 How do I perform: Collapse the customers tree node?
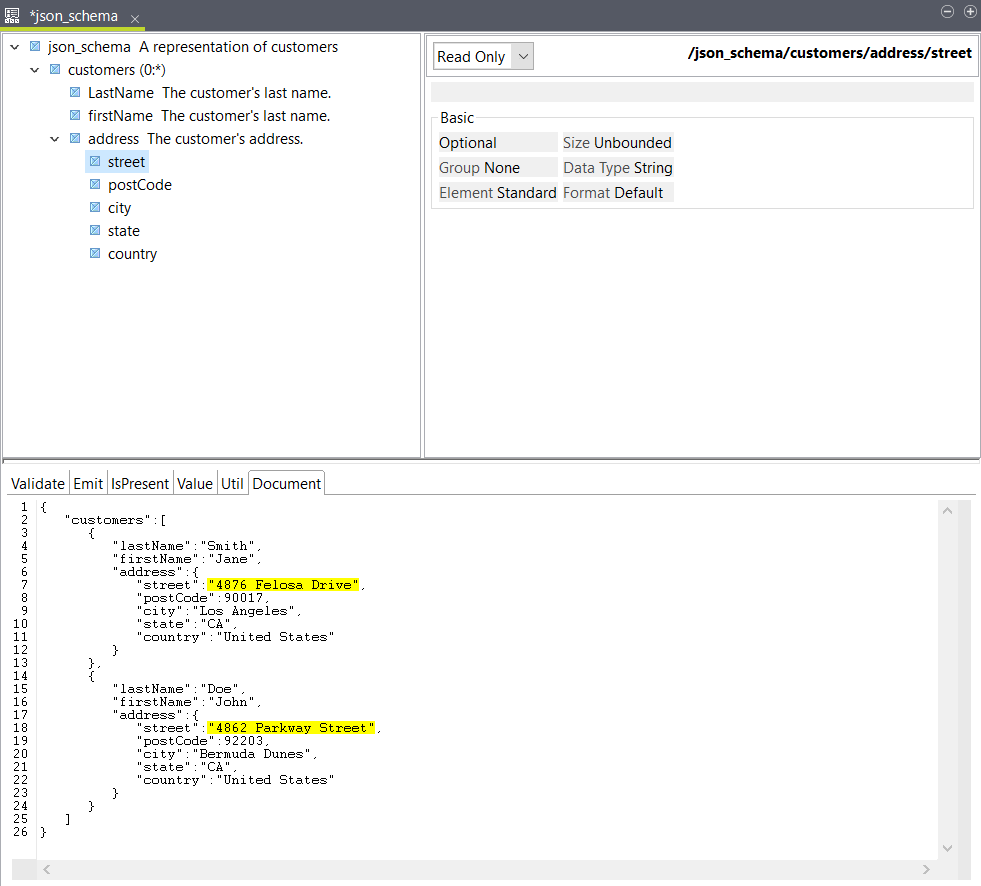tap(34, 70)
